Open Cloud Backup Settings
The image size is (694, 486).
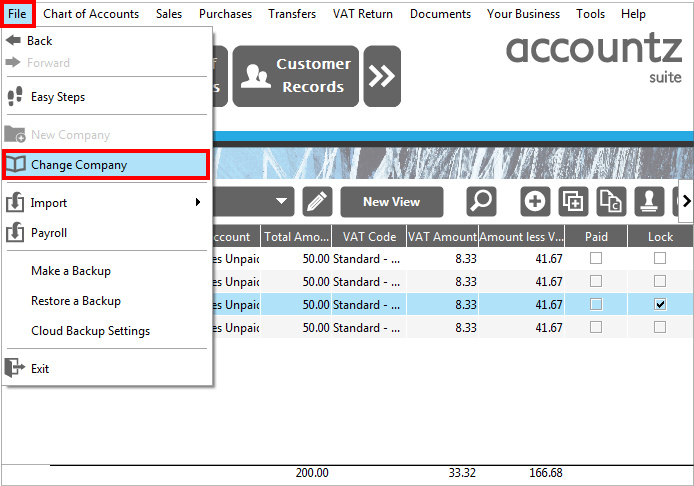click(x=105, y=331)
